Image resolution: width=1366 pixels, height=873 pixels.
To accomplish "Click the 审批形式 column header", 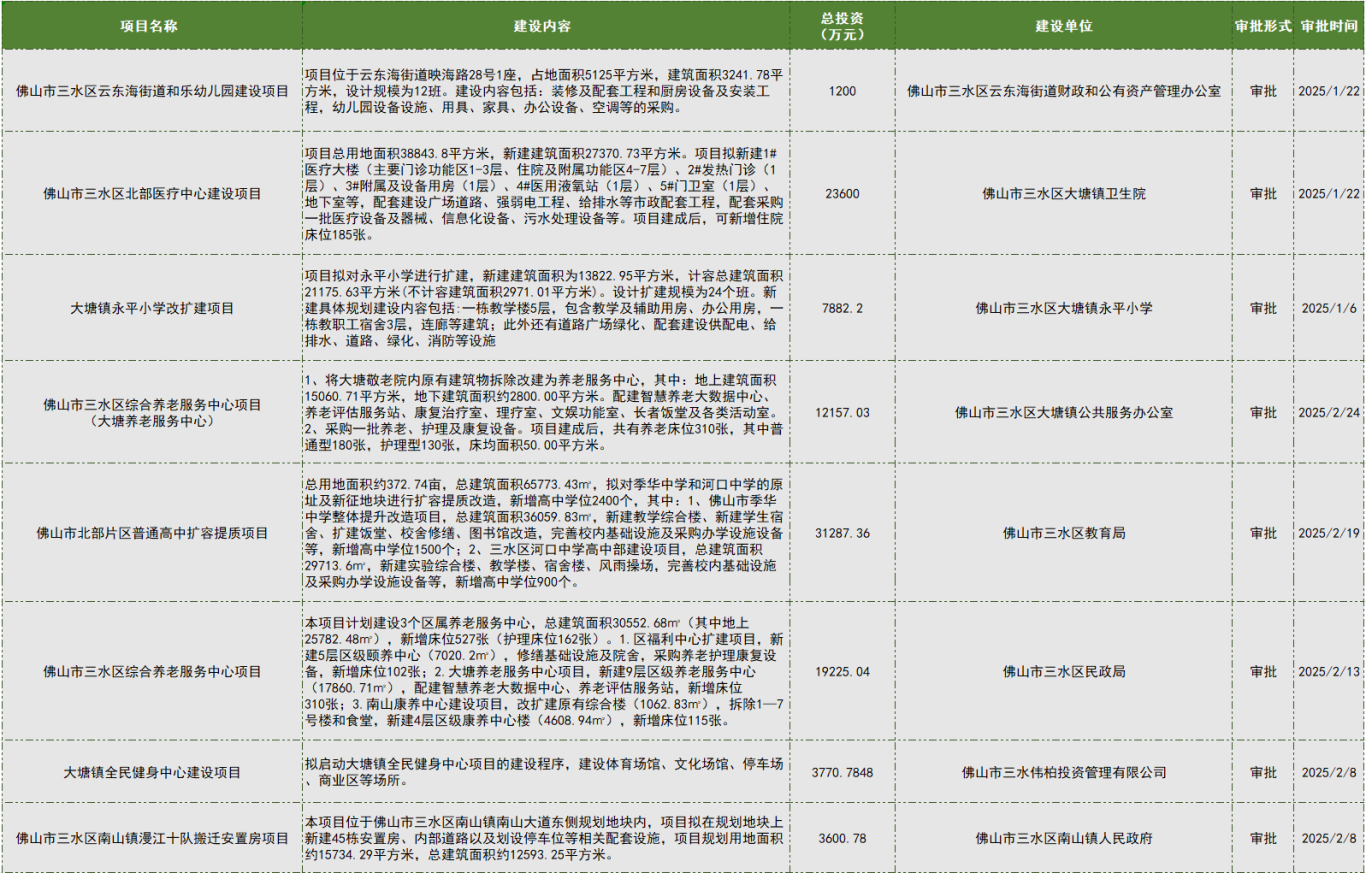I will click(1263, 26).
